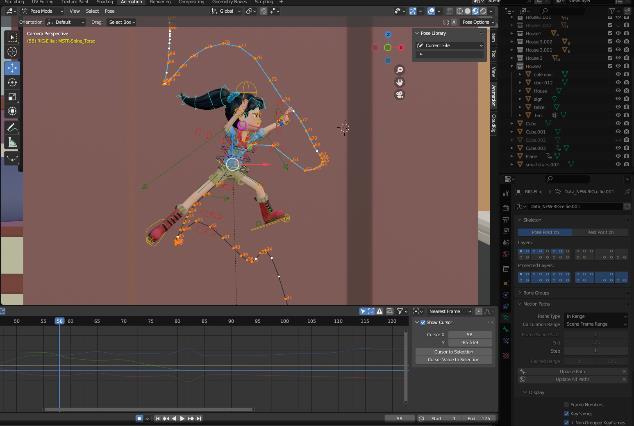
Task: Open the View menu in viewport header
Action: coord(74,10)
